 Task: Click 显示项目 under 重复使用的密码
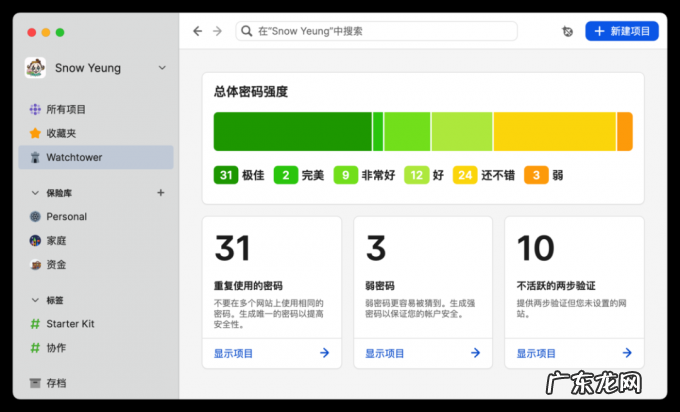233,353
